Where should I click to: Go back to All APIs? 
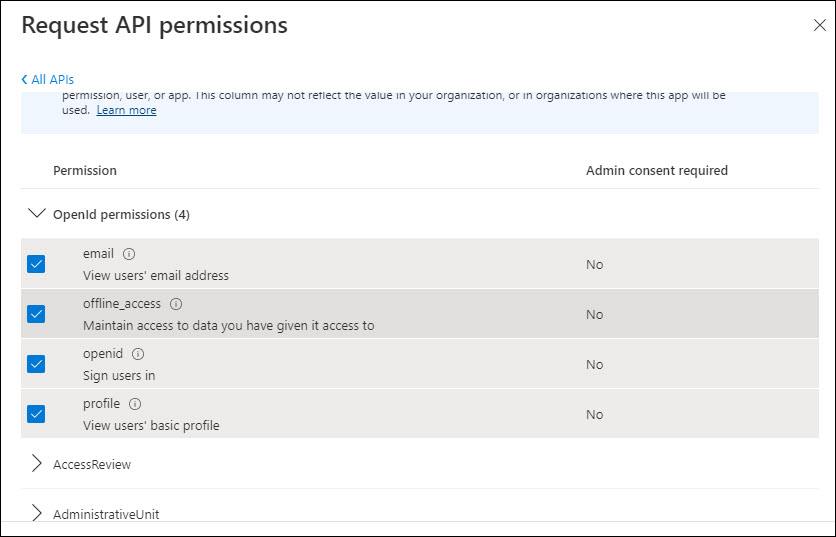47,79
